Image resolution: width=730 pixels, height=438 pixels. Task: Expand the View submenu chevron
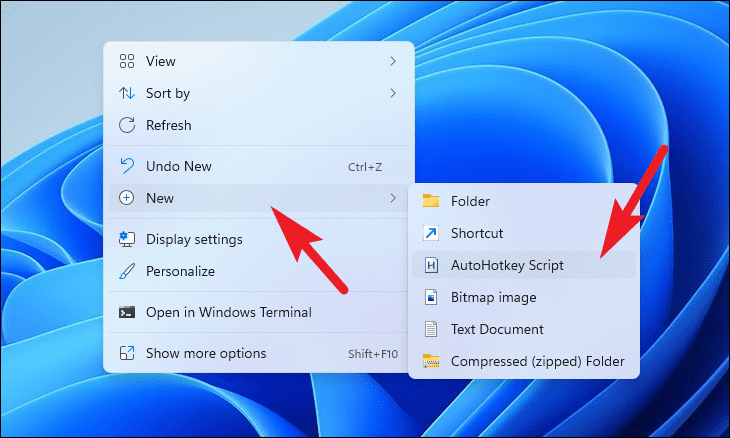coord(393,61)
